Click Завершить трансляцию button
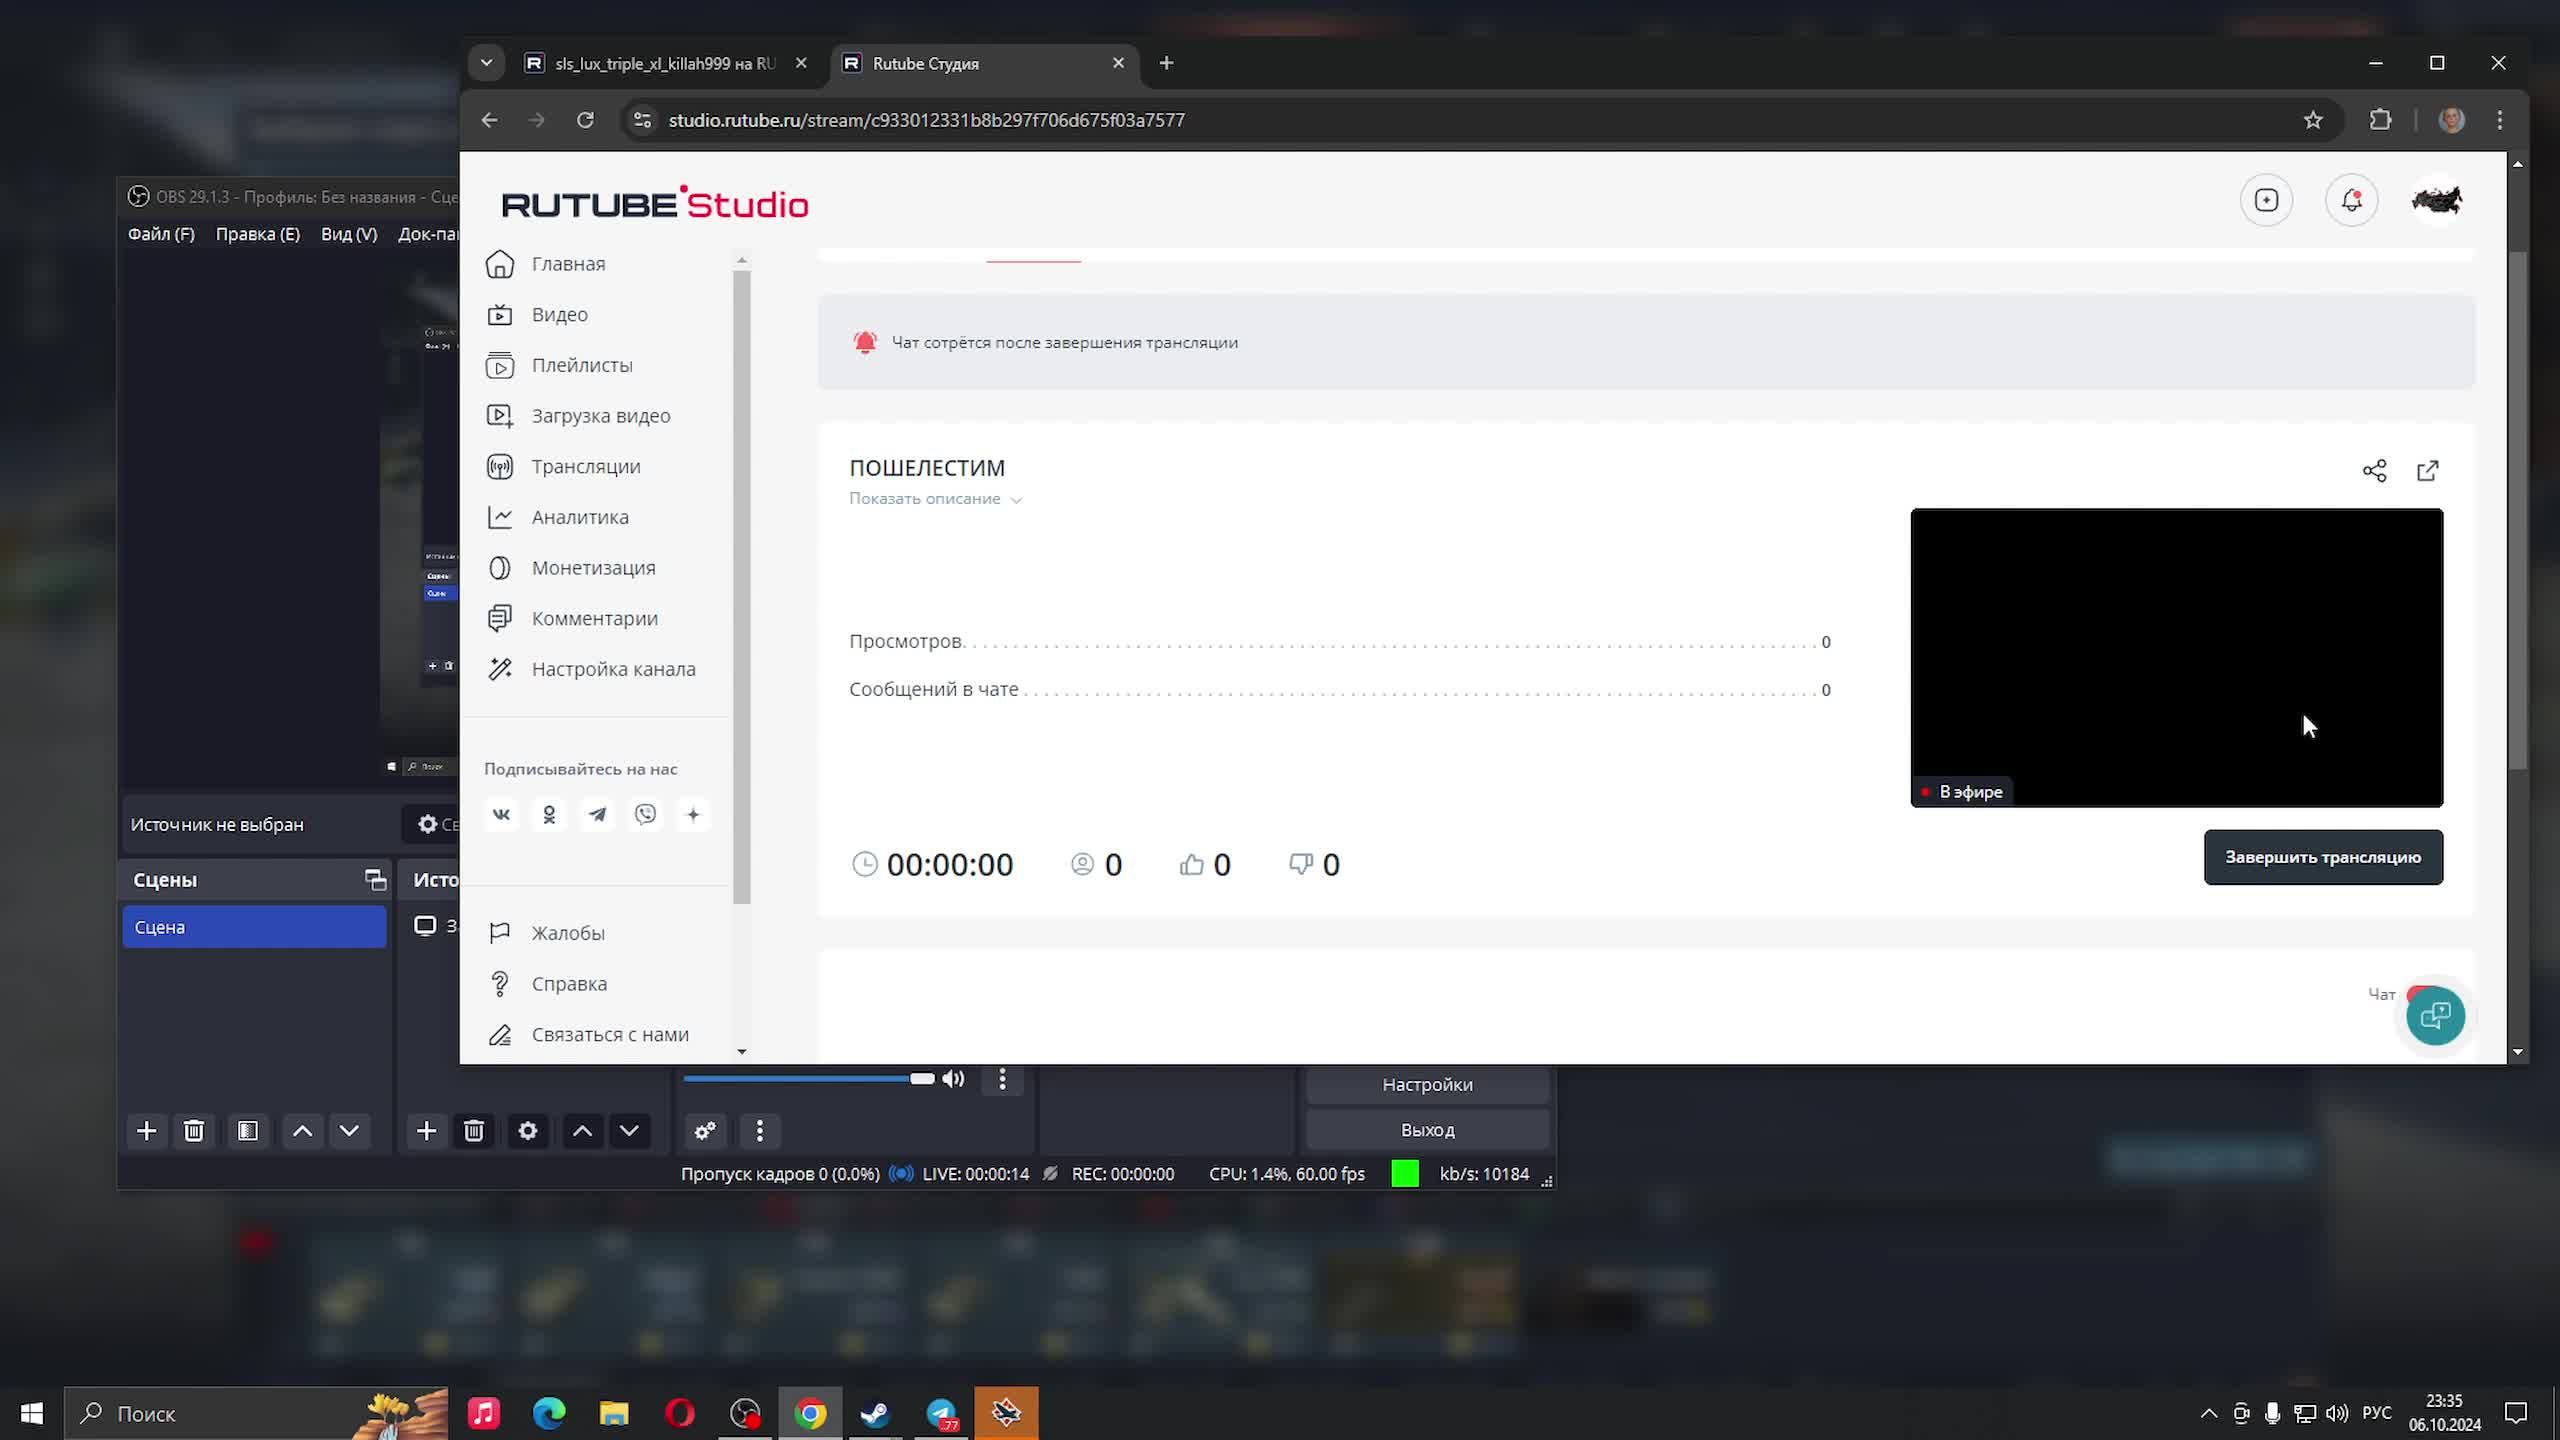 point(2322,857)
